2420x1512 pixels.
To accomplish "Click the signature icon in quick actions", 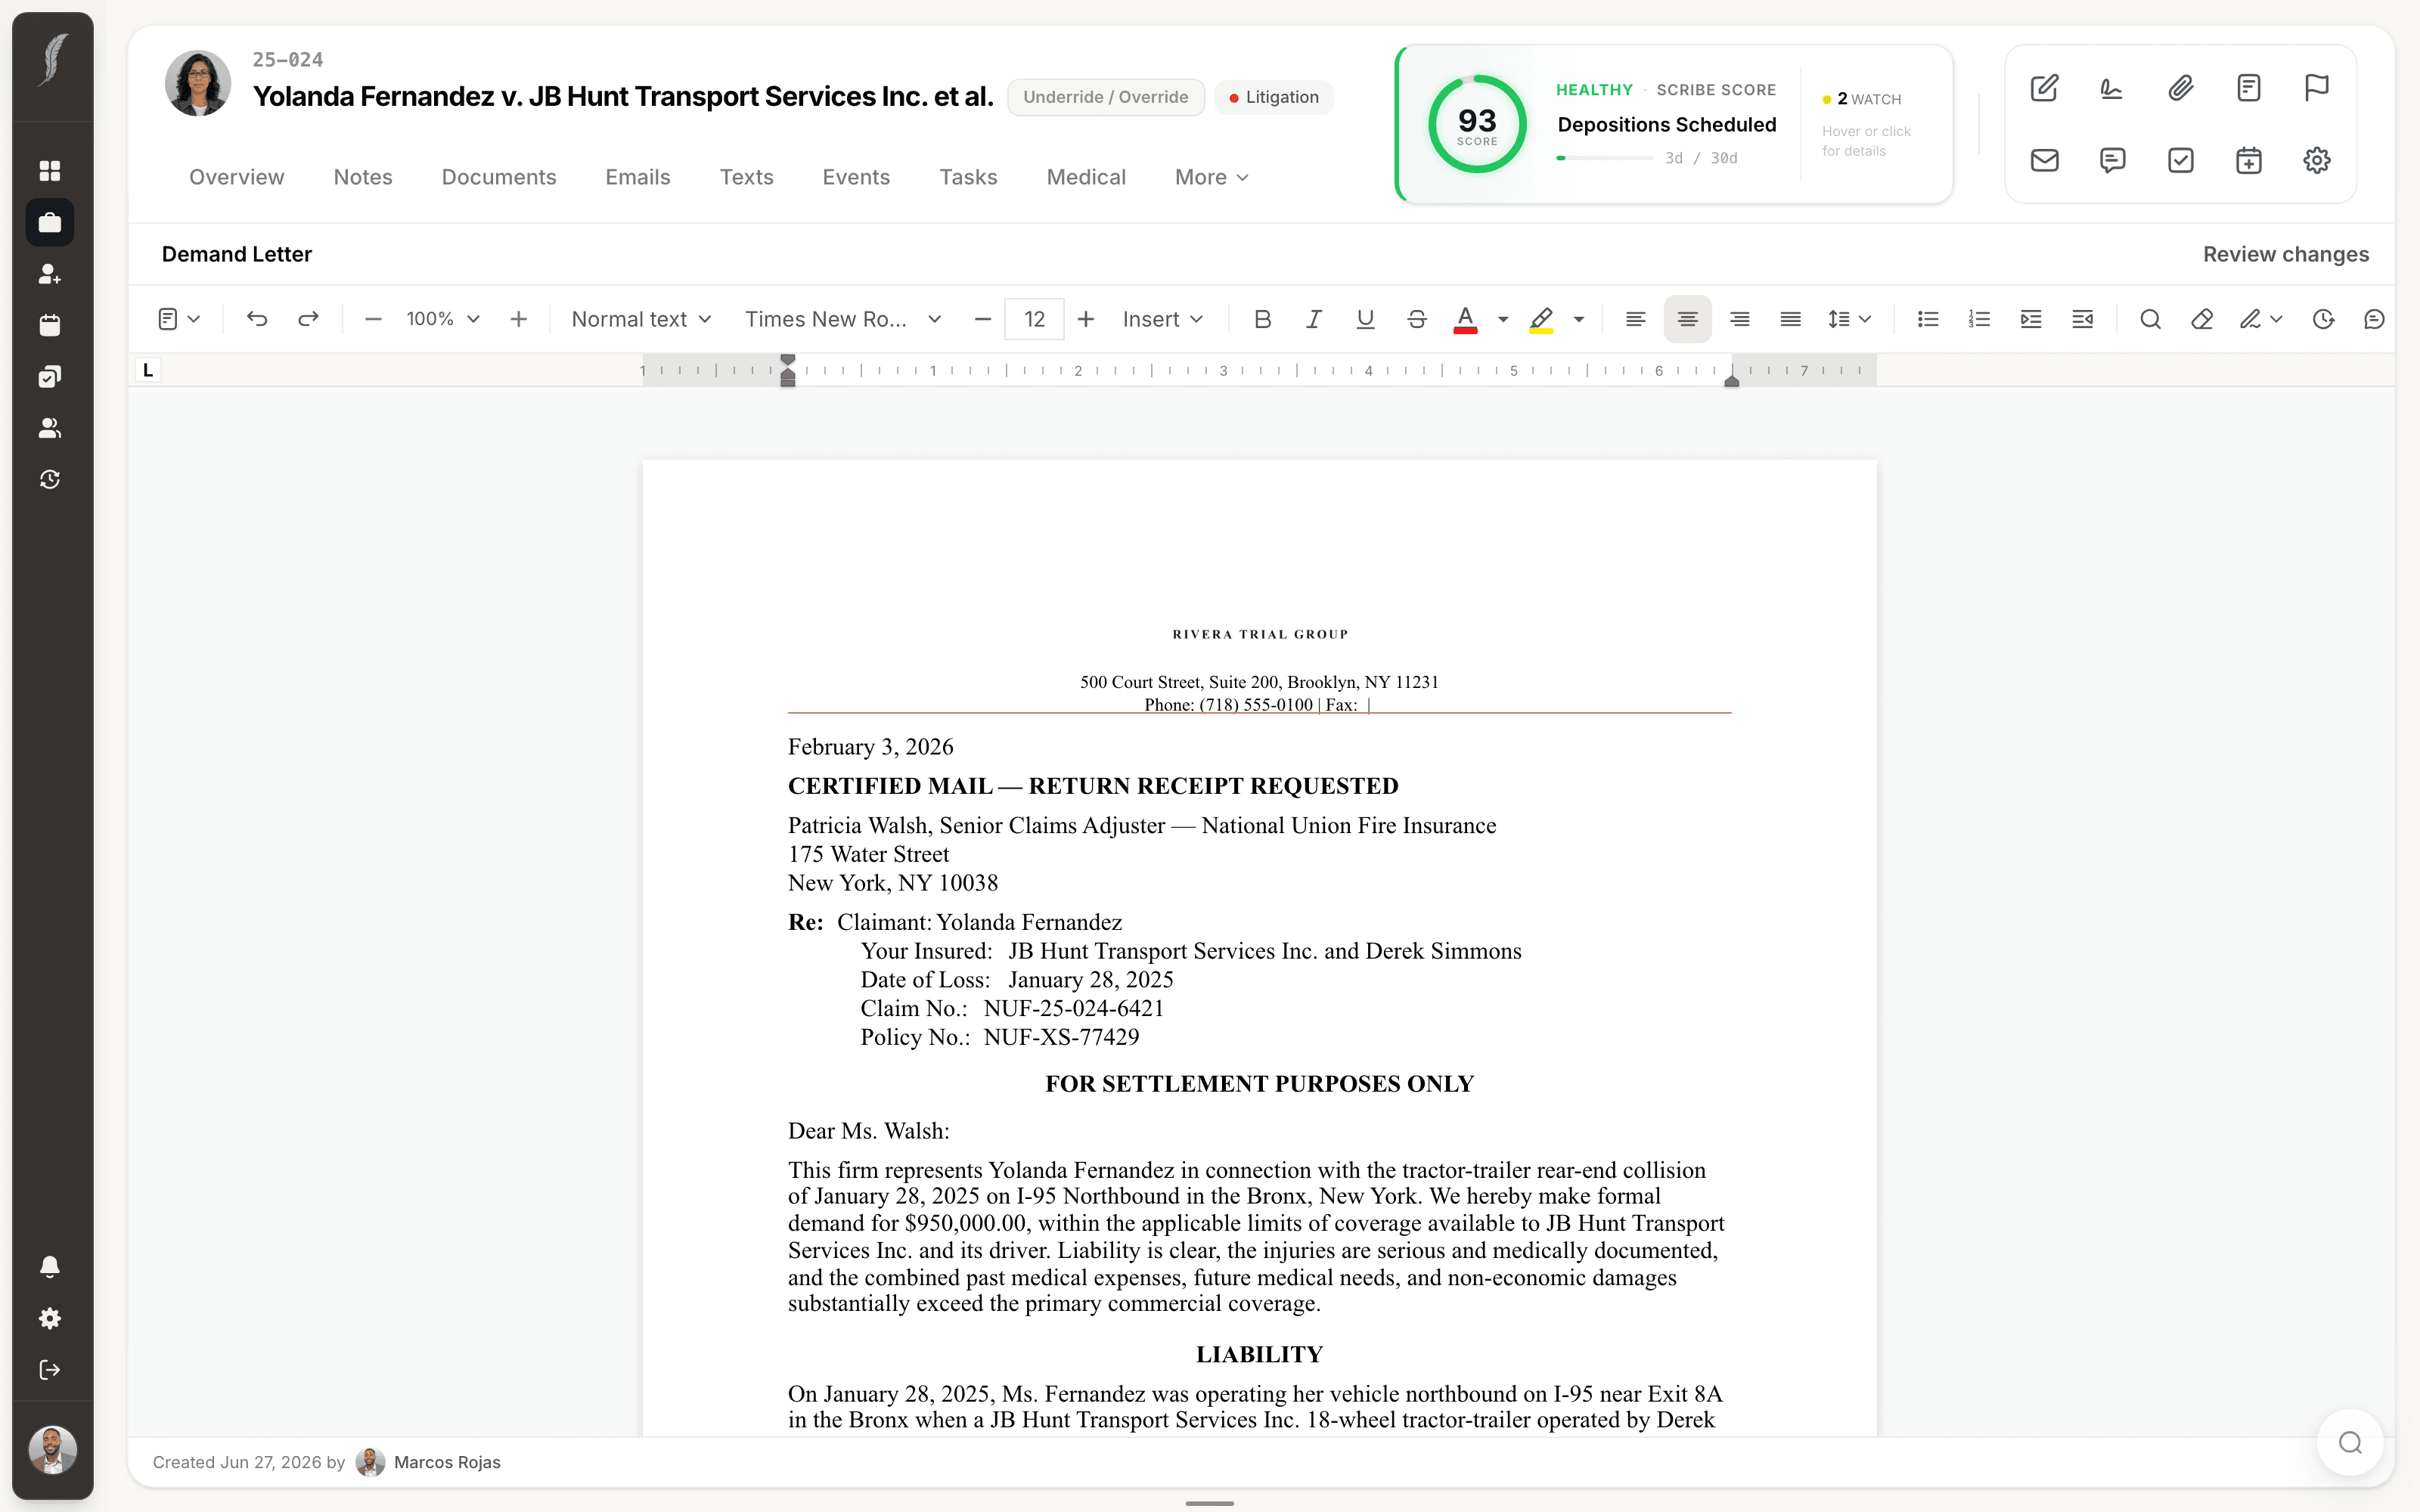I will [2112, 88].
